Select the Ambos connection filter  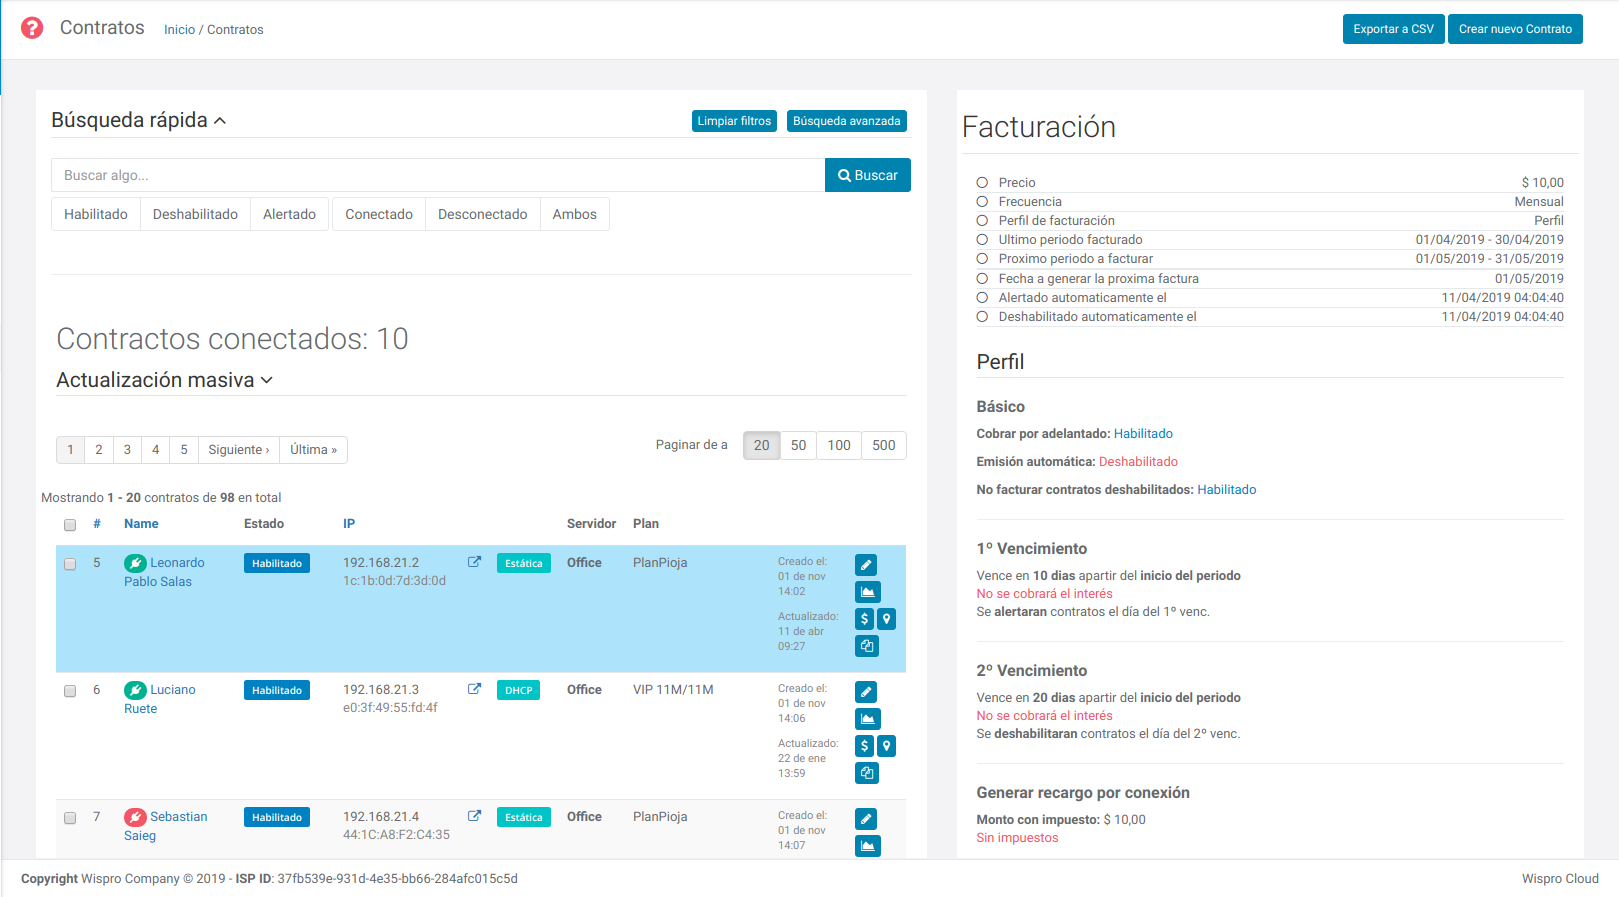(x=574, y=214)
